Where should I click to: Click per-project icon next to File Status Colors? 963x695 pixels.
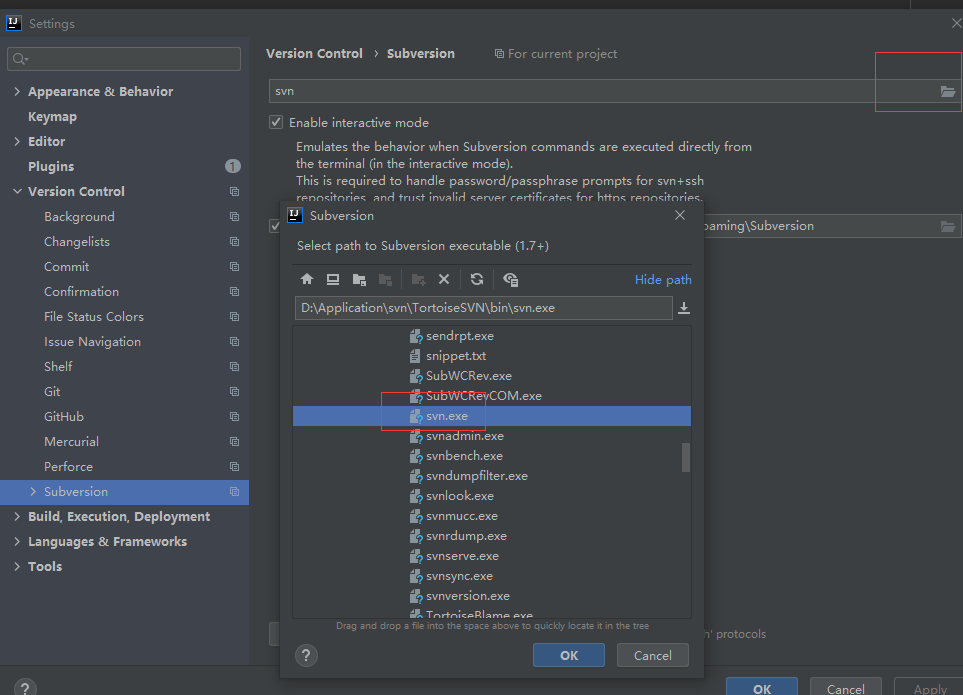tap(234, 316)
